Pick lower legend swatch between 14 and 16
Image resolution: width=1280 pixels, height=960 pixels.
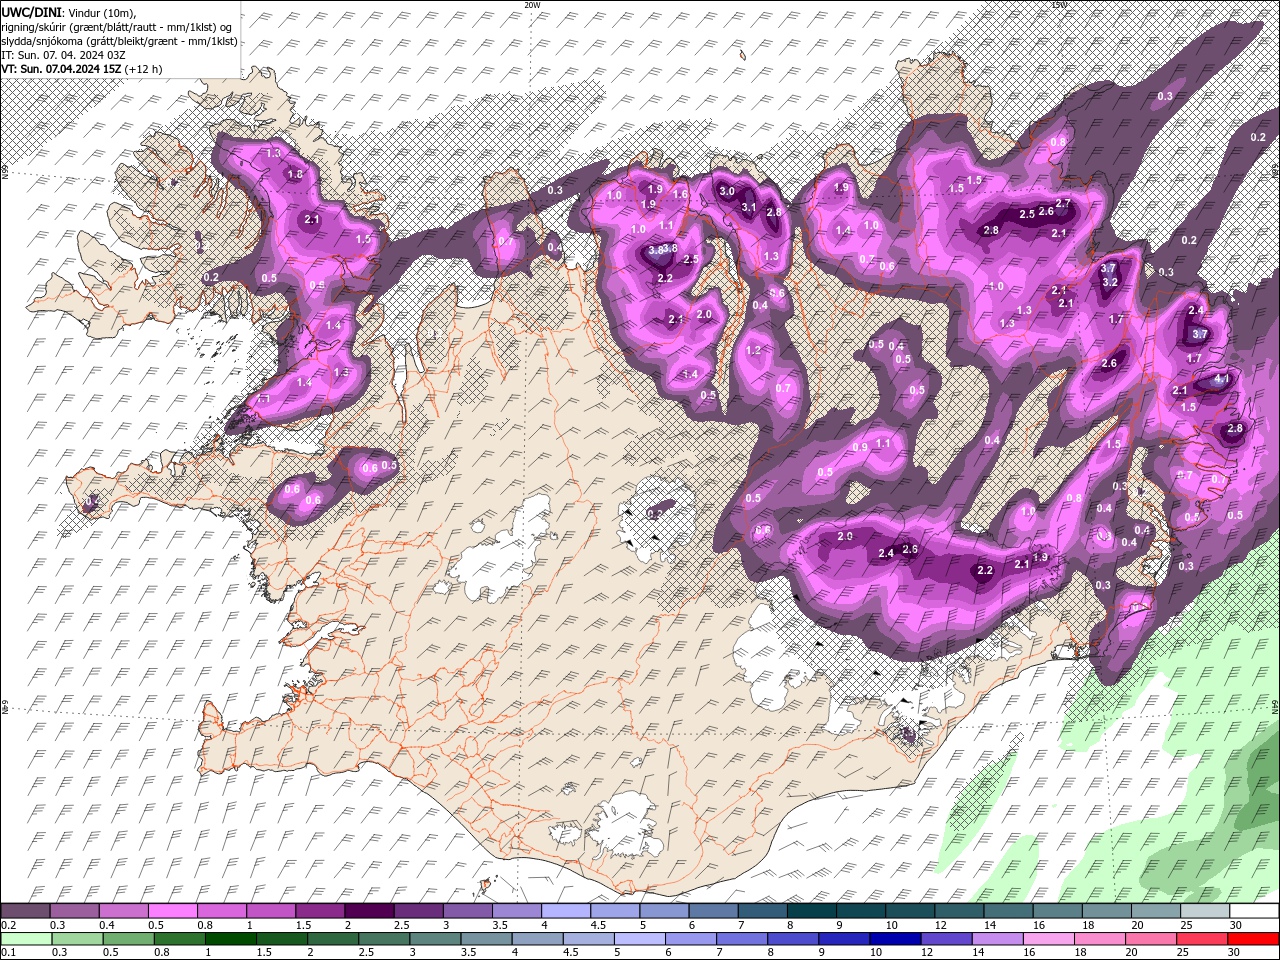coord(996,939)
